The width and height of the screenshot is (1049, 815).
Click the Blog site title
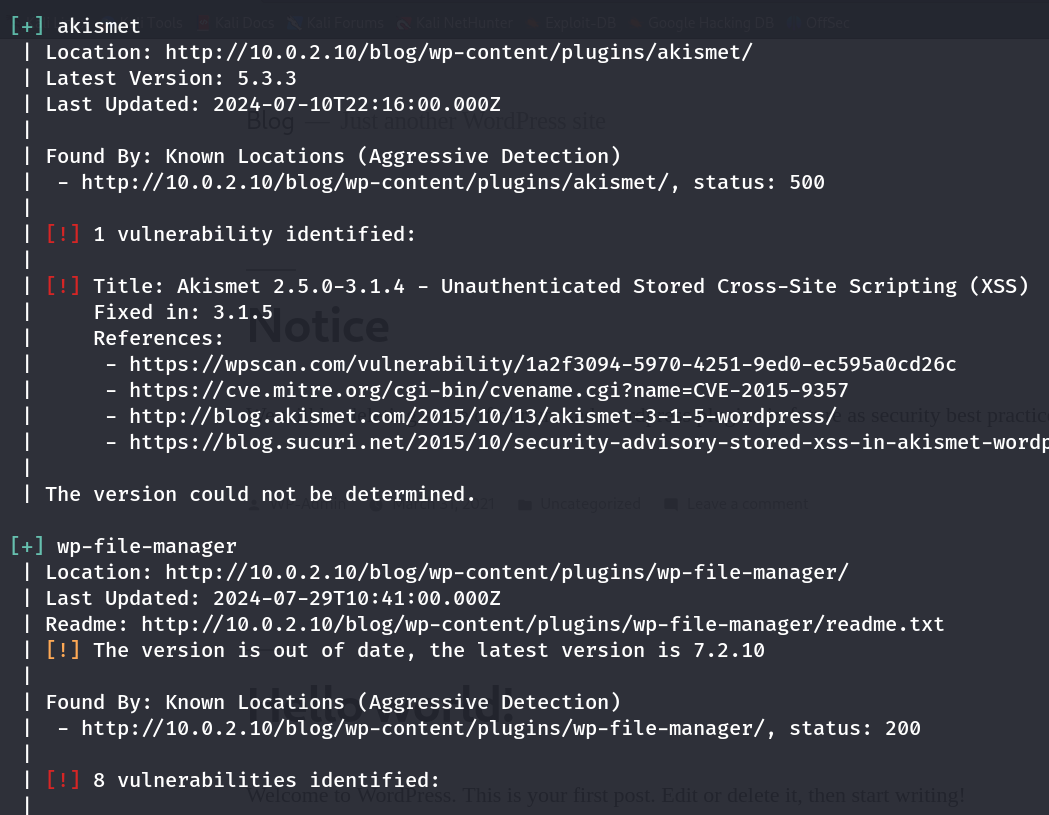tap(270, 122)
